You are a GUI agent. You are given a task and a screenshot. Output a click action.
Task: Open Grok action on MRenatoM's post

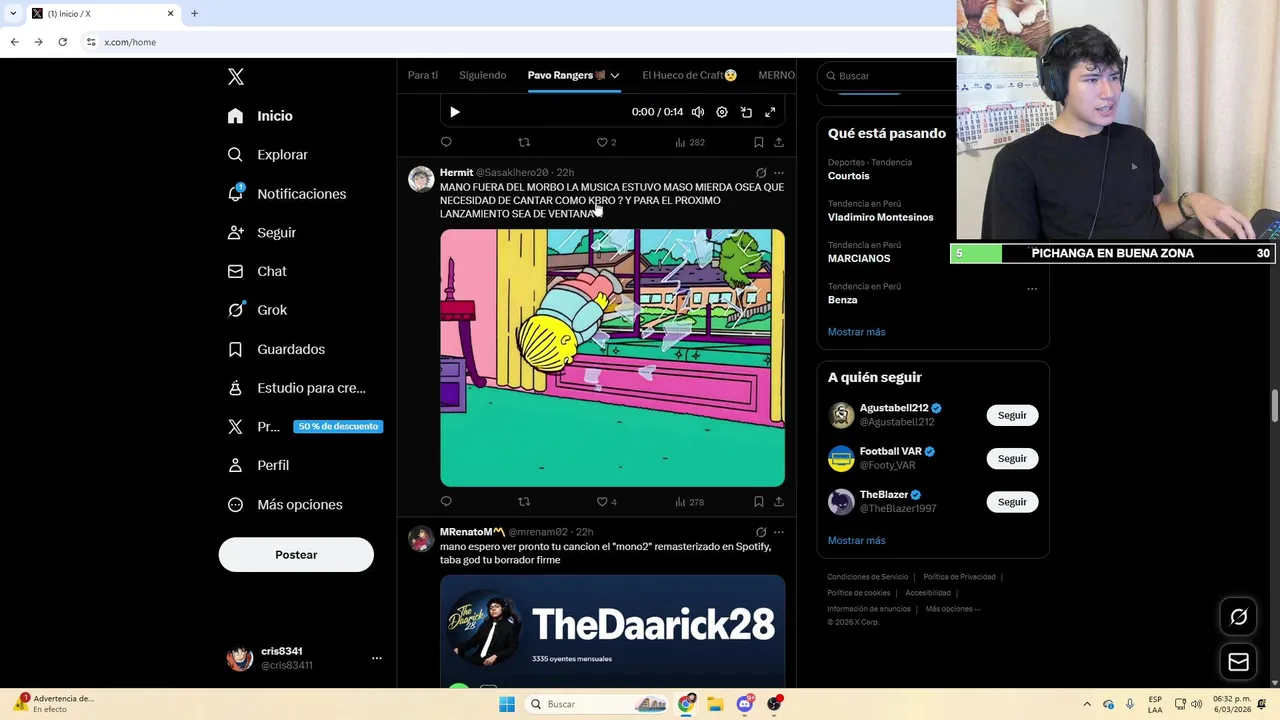761,532
